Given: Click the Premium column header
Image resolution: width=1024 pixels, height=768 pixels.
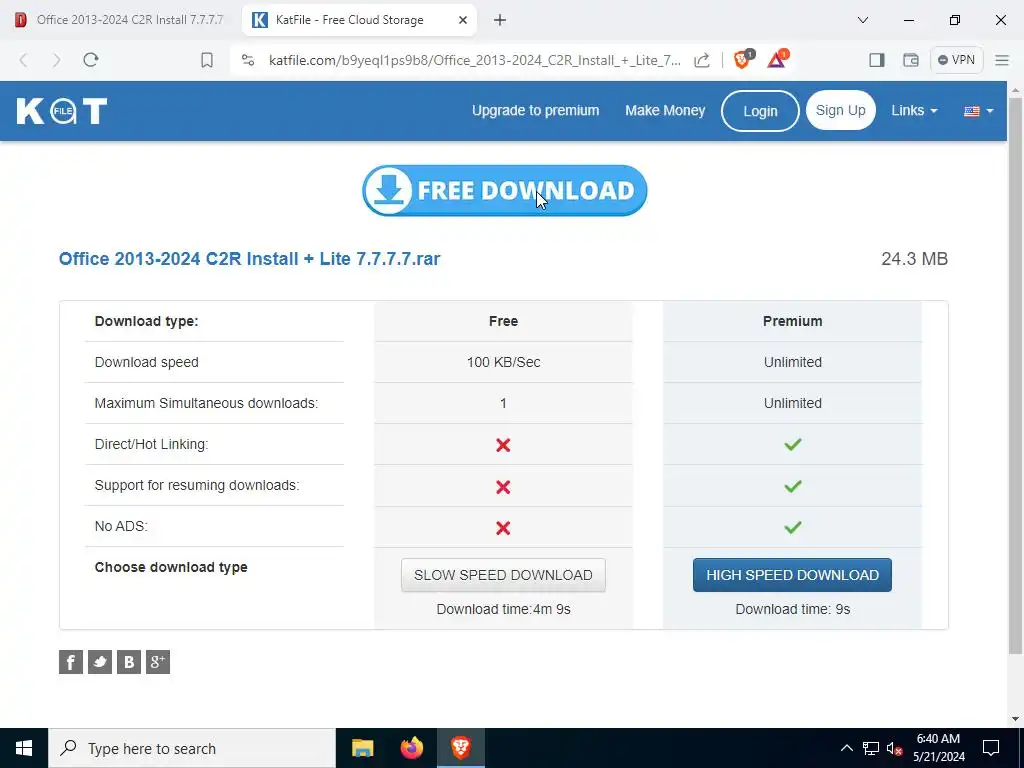Looking at the screenshot, I should point(792,321).
